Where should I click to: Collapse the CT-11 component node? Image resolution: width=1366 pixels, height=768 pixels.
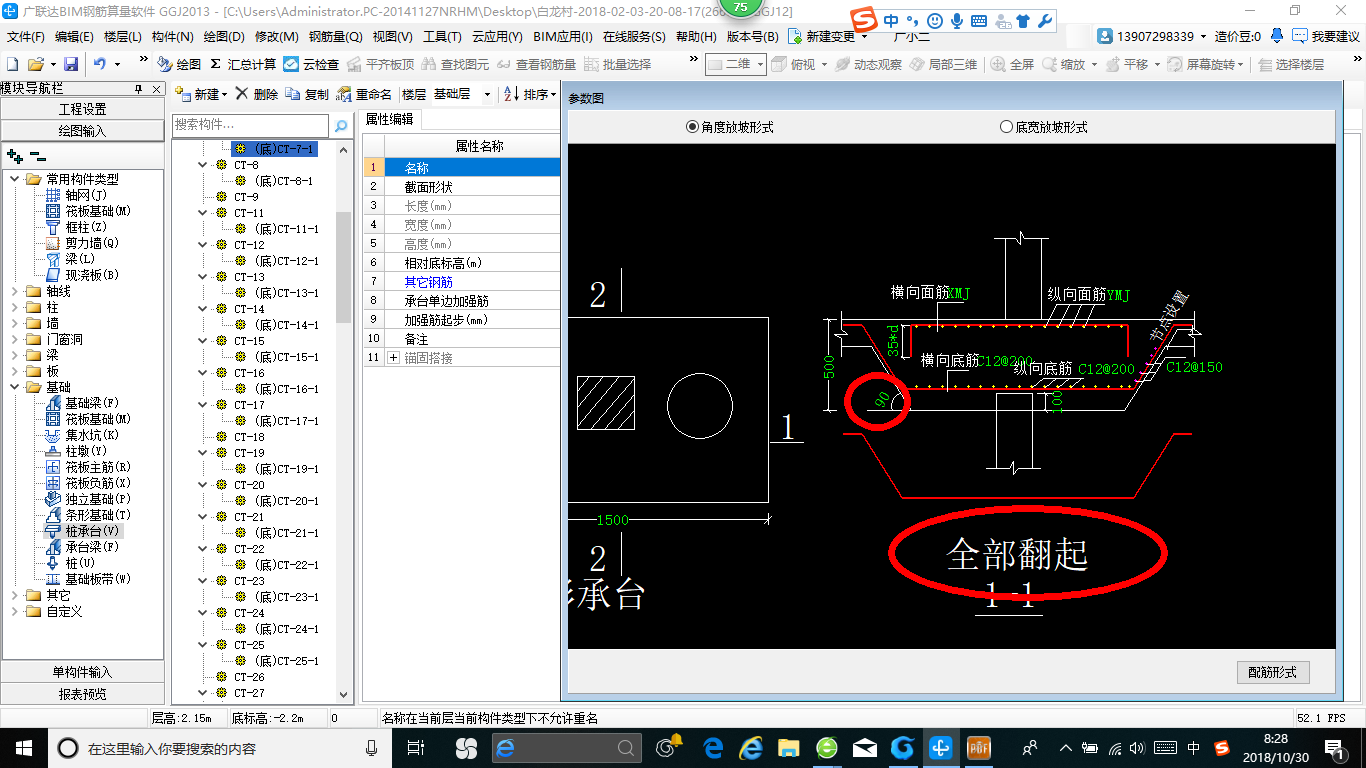pyautogui.click(x=204, y=213)
